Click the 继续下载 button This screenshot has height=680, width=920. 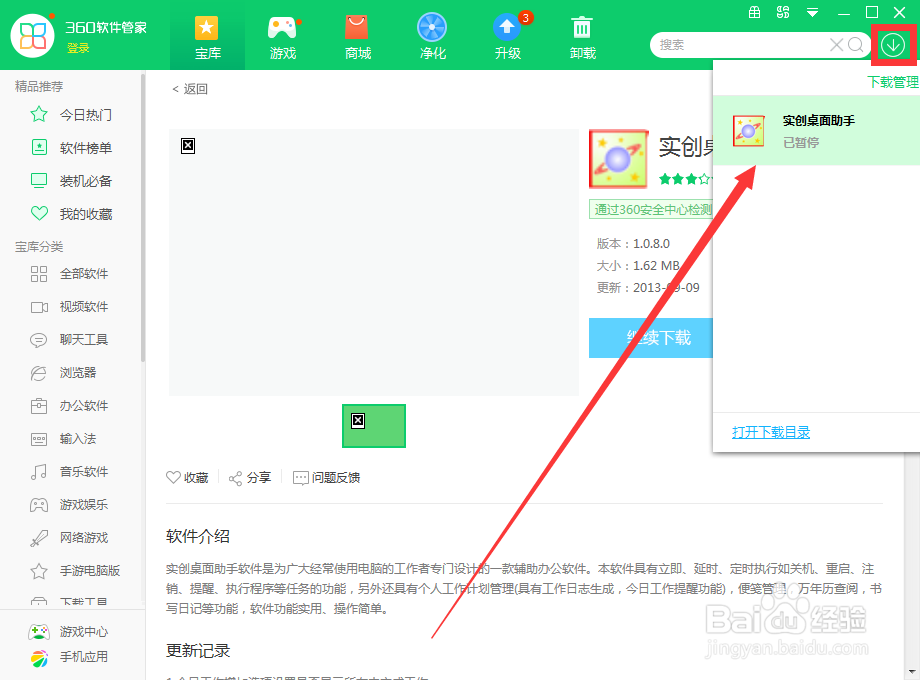[x=651, y=338]
